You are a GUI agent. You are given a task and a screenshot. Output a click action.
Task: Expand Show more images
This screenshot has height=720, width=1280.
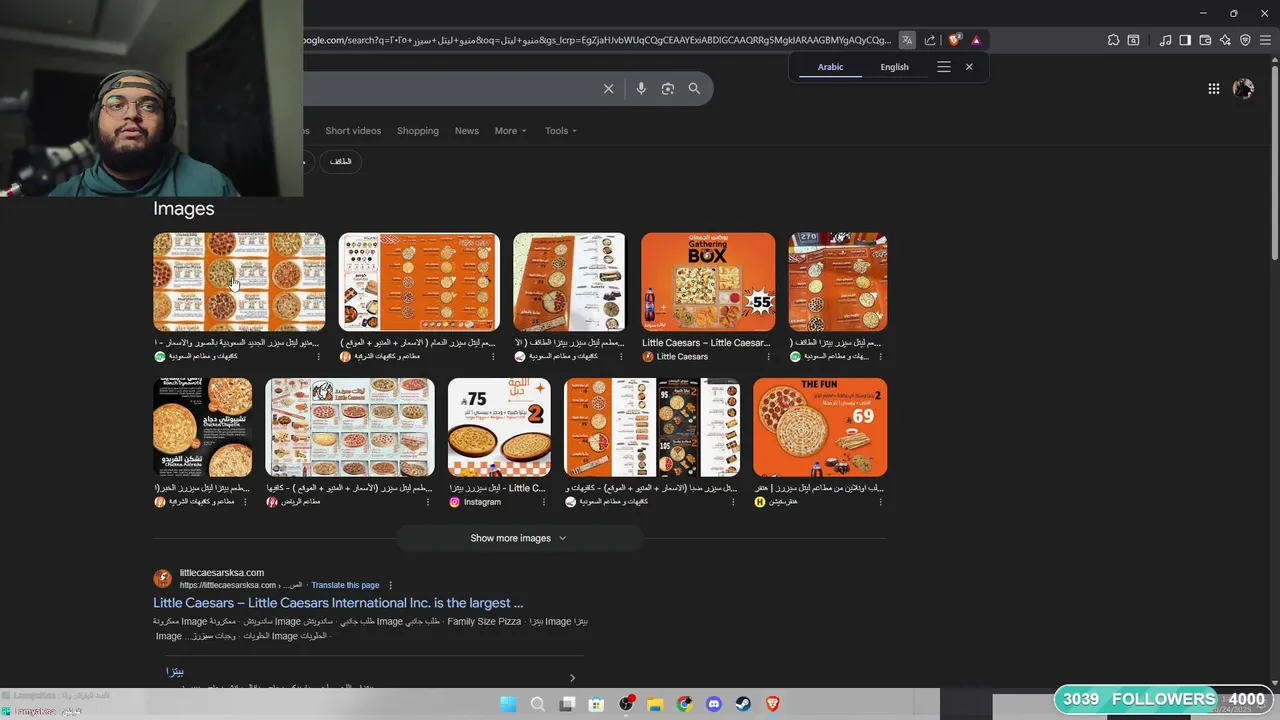[519, 538]
